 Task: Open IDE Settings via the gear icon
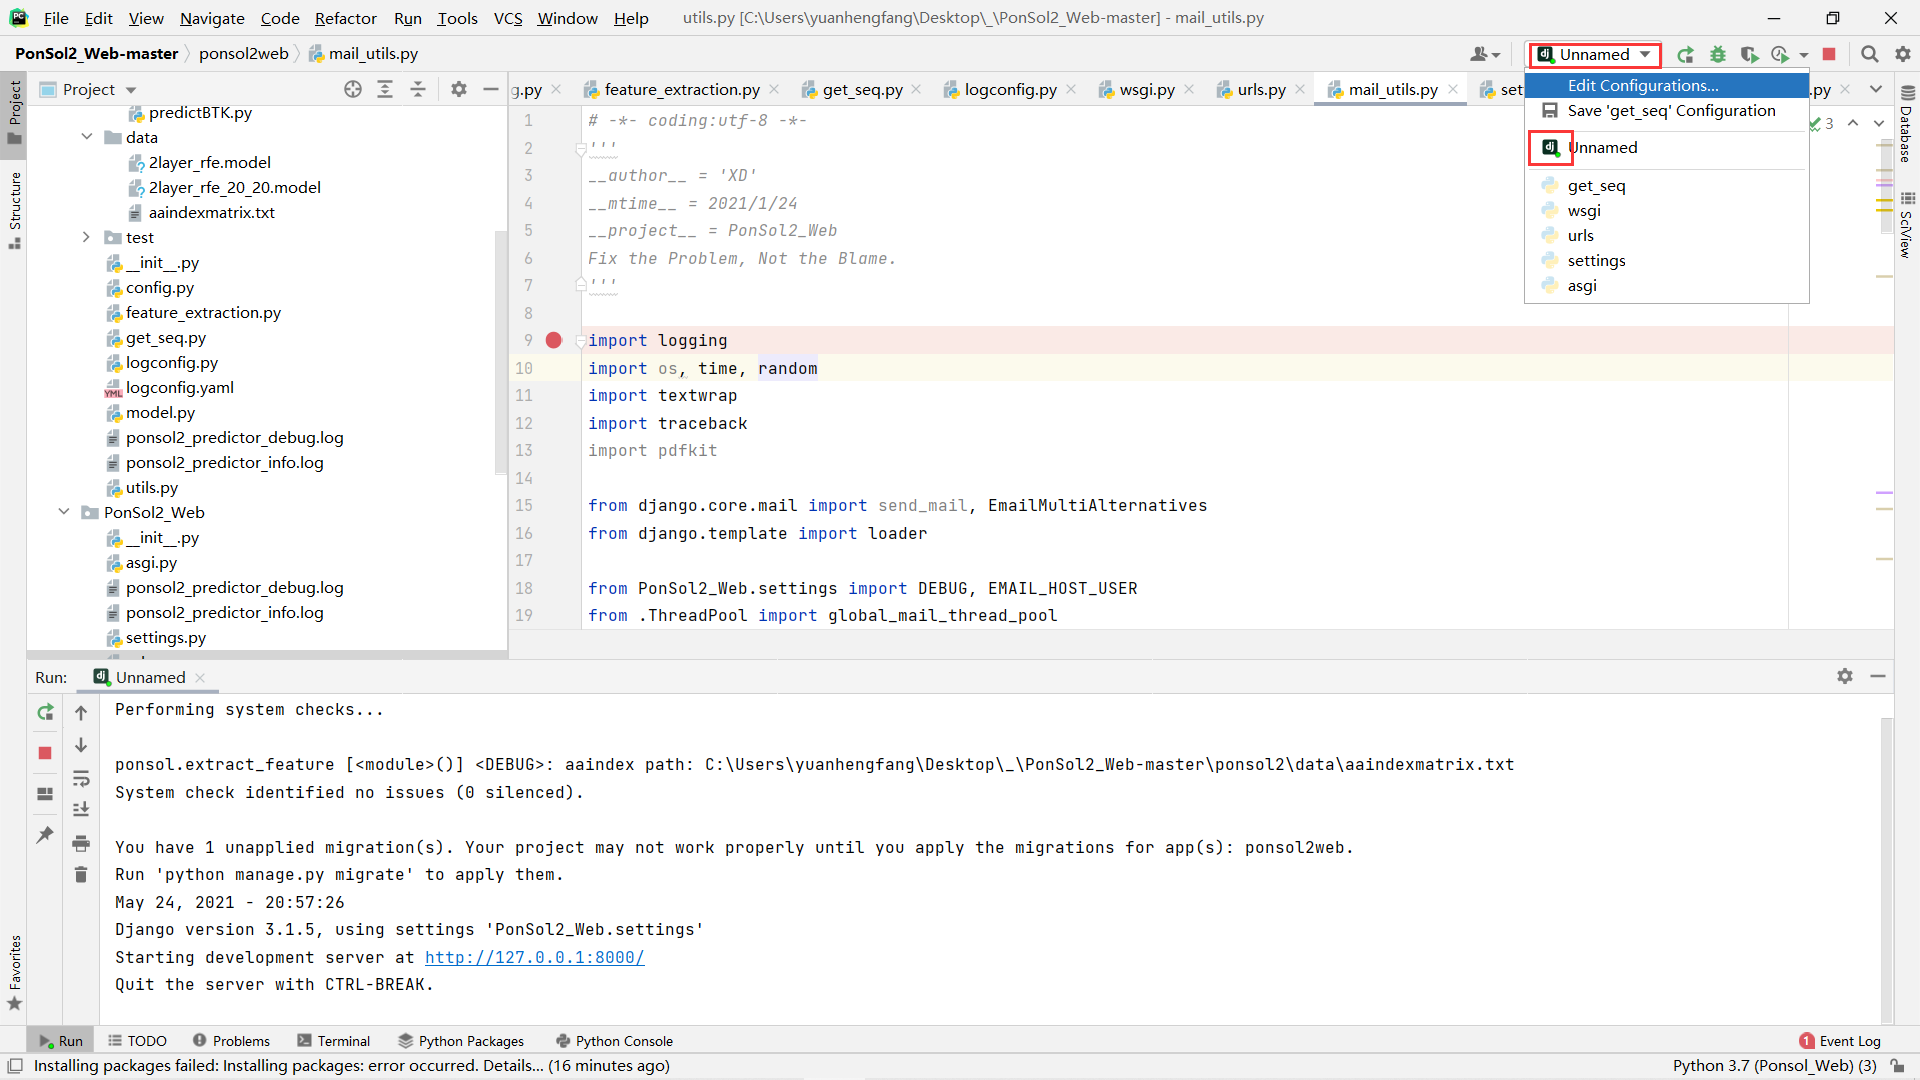tap(1904, 54)
